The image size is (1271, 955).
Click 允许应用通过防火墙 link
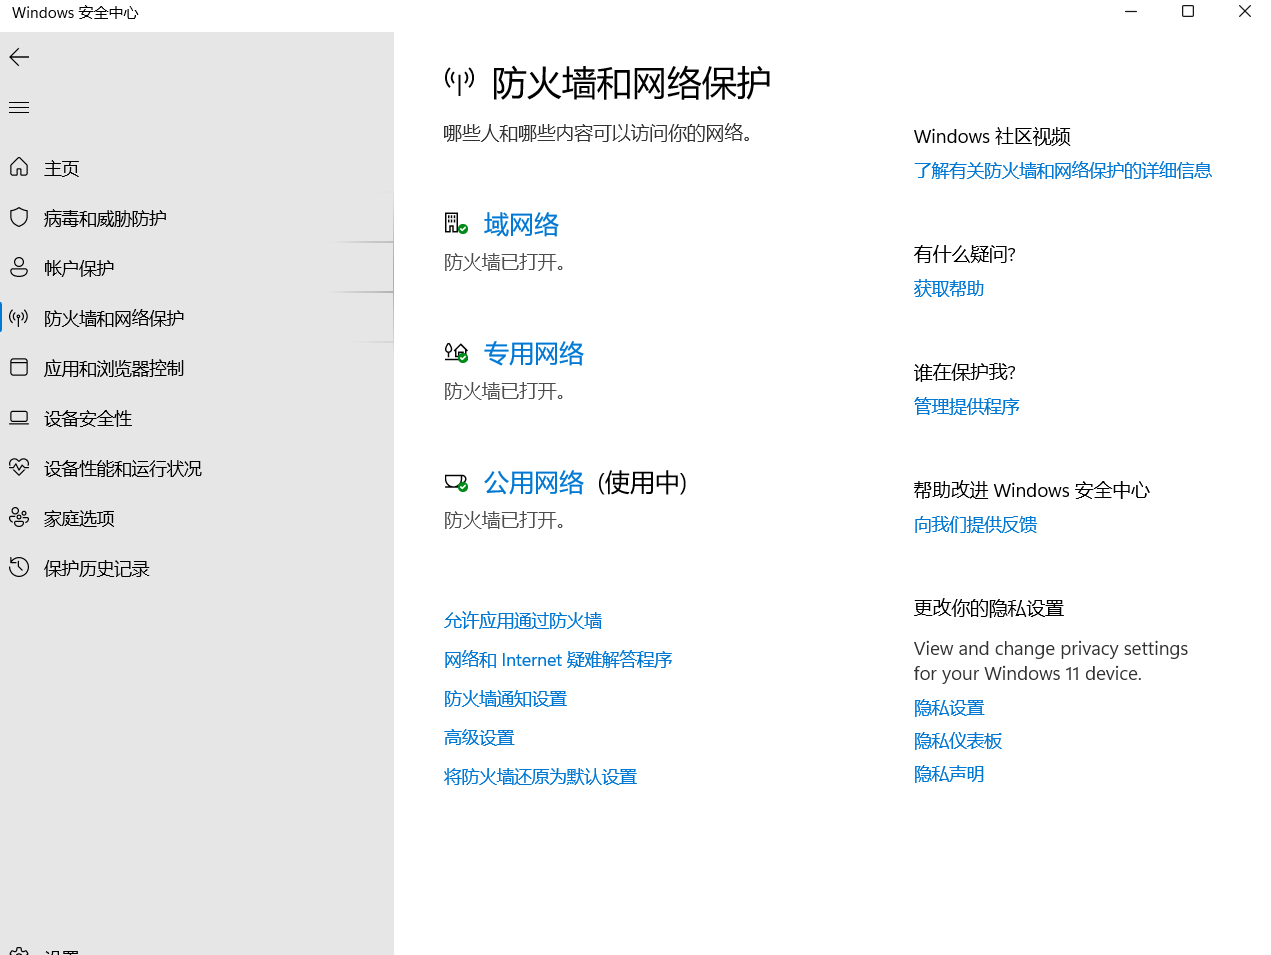[x=523, y=621]
